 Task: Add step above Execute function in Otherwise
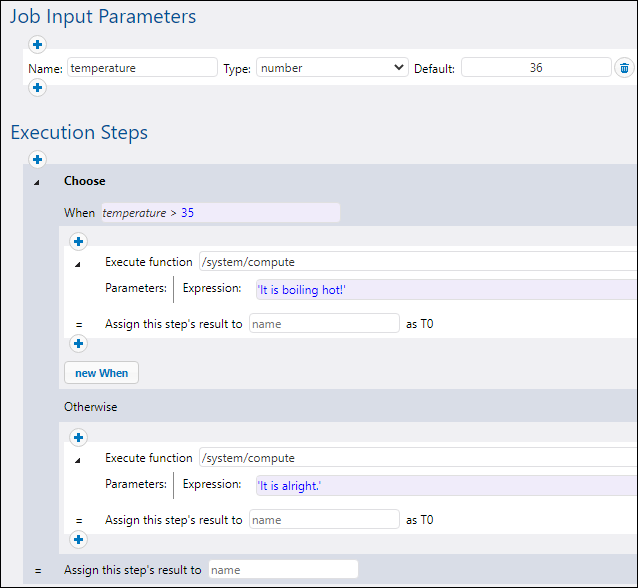tap(78, 437)
